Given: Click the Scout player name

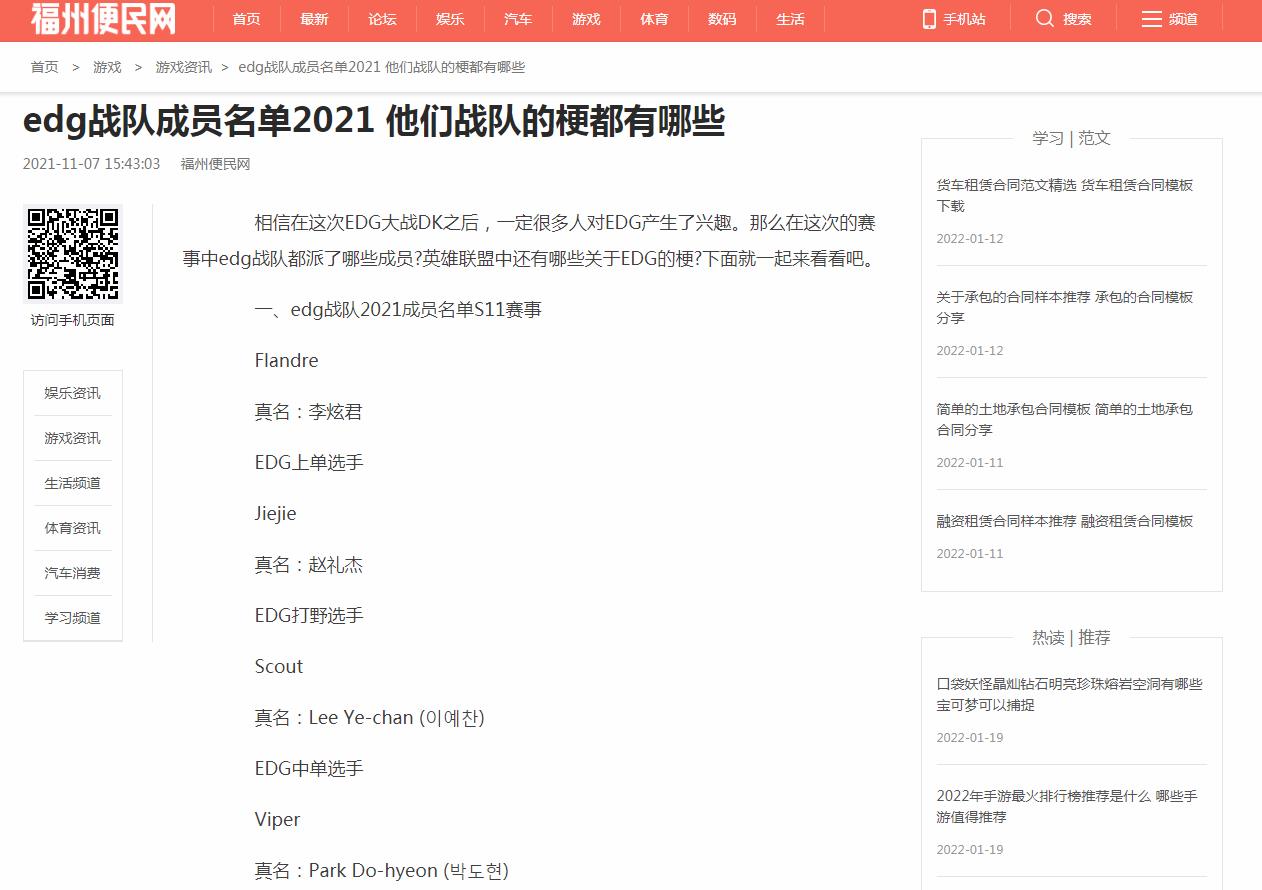Looking at the screenshot, I should tap(278, 666).
